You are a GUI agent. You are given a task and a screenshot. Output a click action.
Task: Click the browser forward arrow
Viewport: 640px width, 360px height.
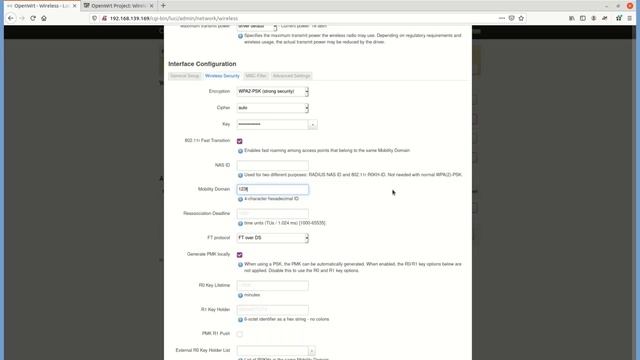[x=22, y=18]
